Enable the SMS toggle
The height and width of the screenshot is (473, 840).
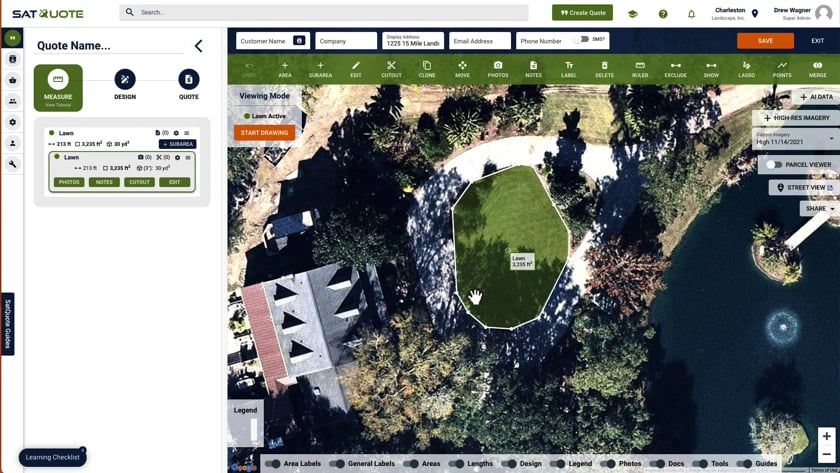tap(581, 39)
